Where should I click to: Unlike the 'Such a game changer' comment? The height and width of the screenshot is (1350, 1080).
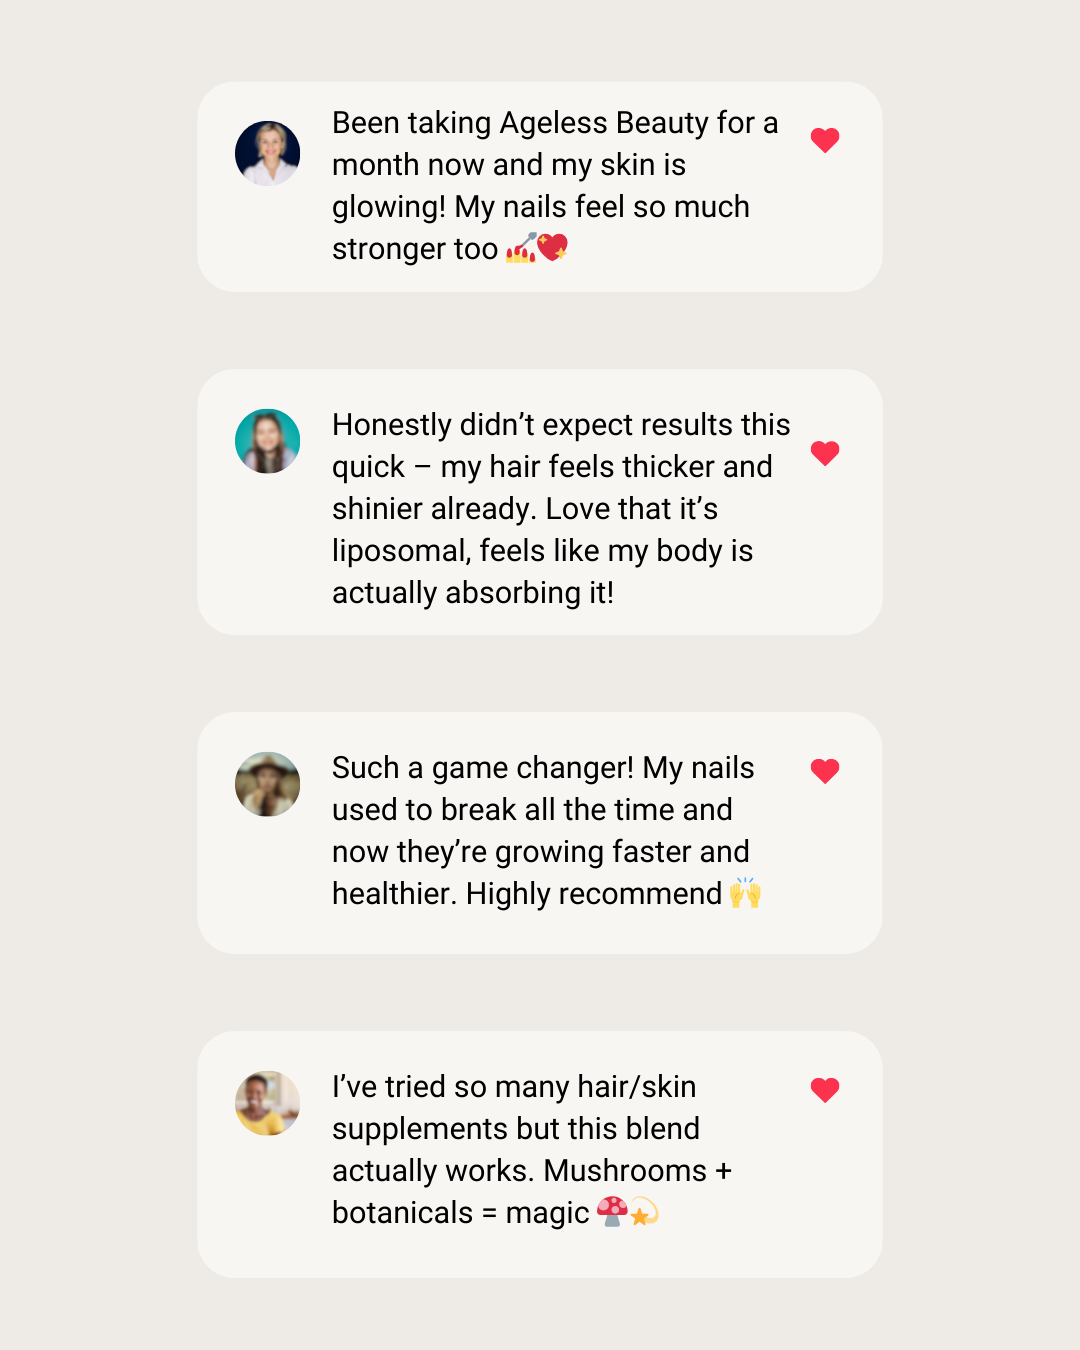tap(825, 771)
